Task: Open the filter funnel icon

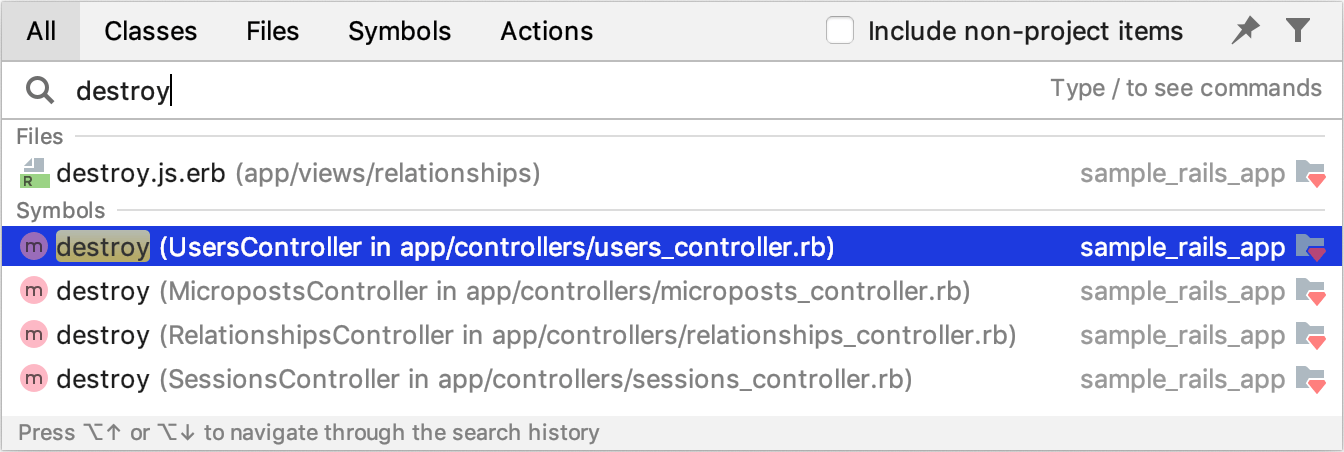Action: coord(1298,31)
